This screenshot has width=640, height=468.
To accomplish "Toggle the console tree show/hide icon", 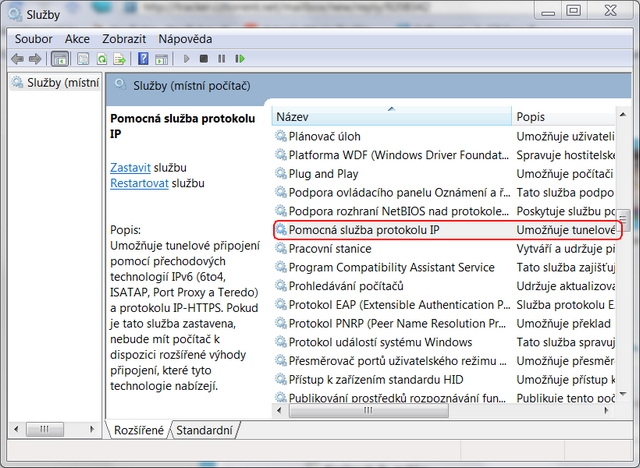I will (60, 59).
